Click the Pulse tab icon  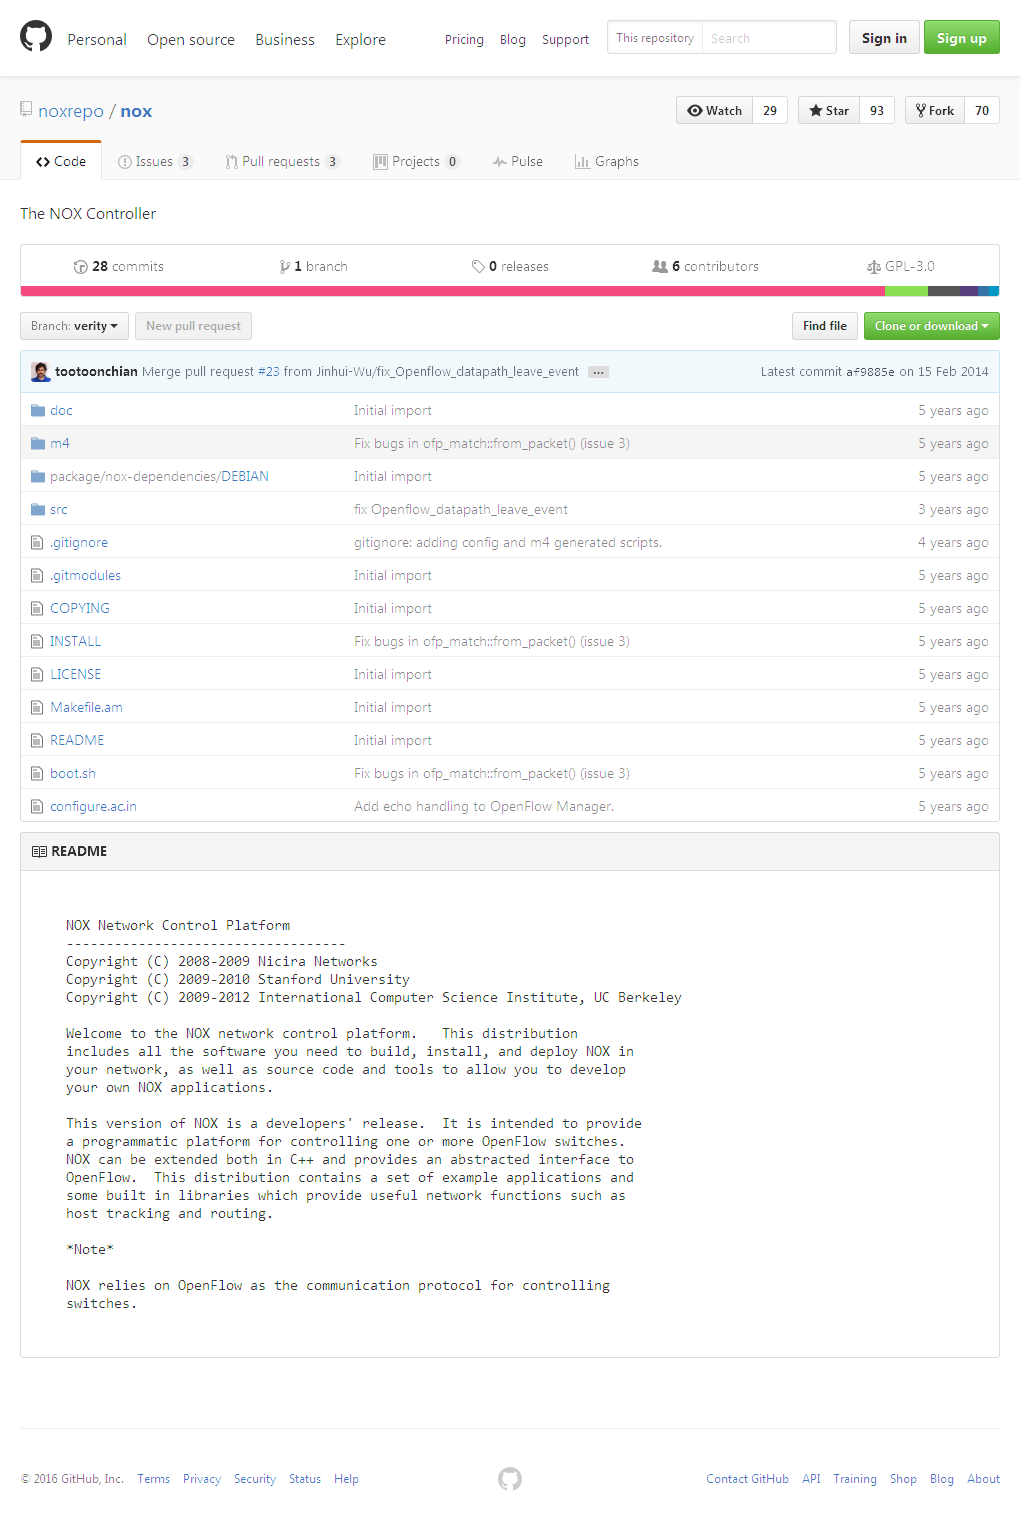[500, 161]
